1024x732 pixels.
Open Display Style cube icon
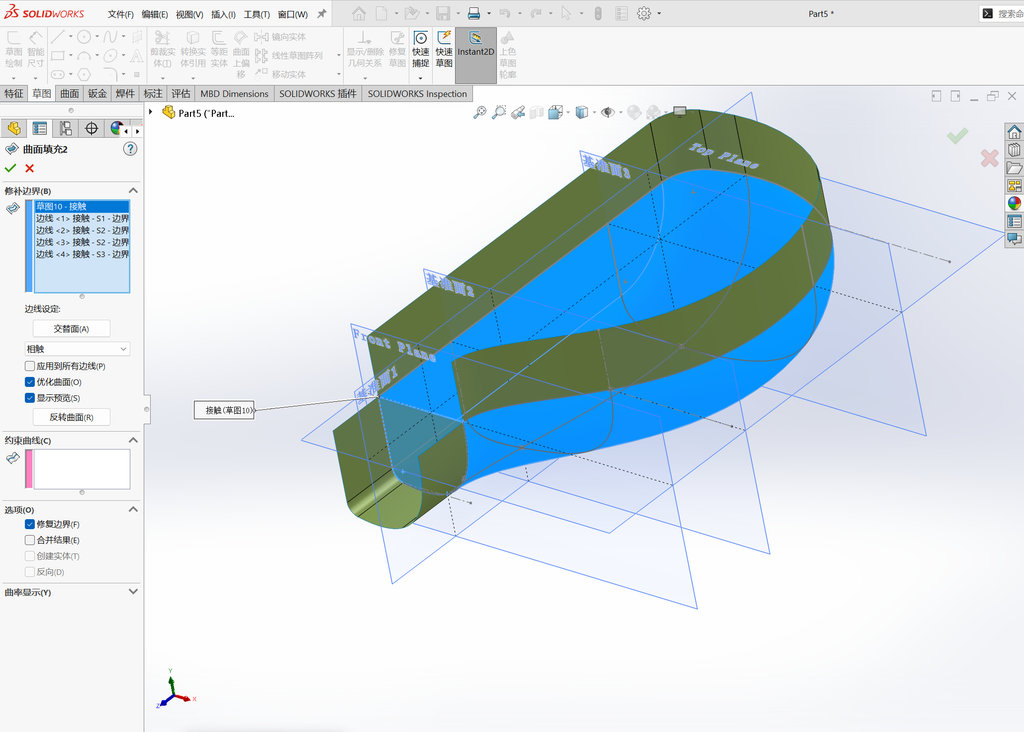point(581,112)
